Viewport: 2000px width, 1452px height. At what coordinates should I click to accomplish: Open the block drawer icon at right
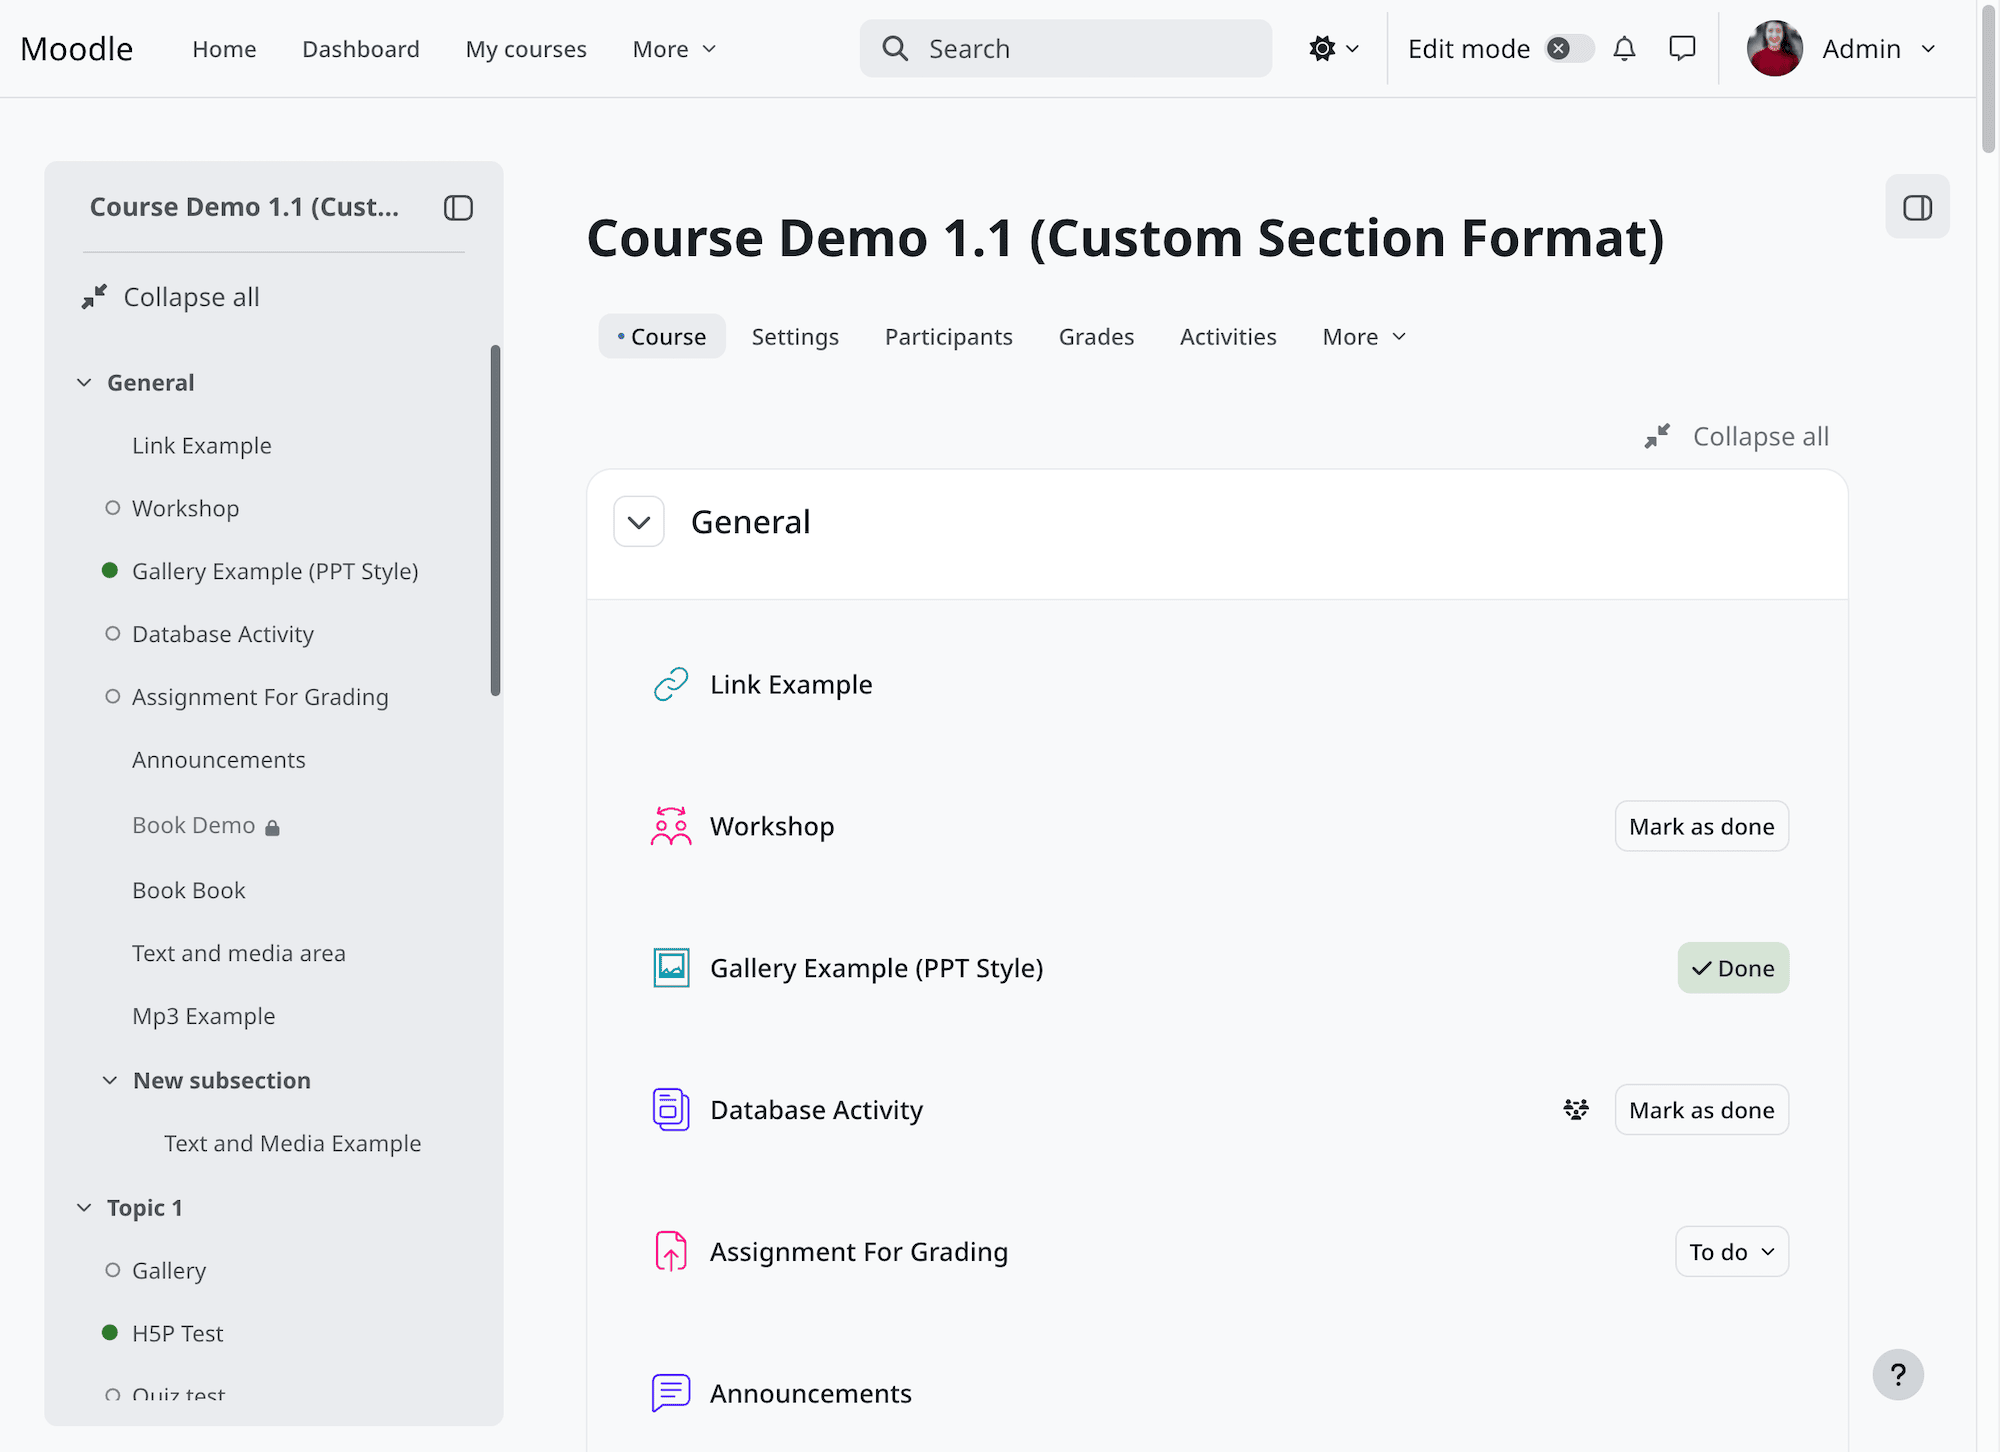(x=1917, y=207)
